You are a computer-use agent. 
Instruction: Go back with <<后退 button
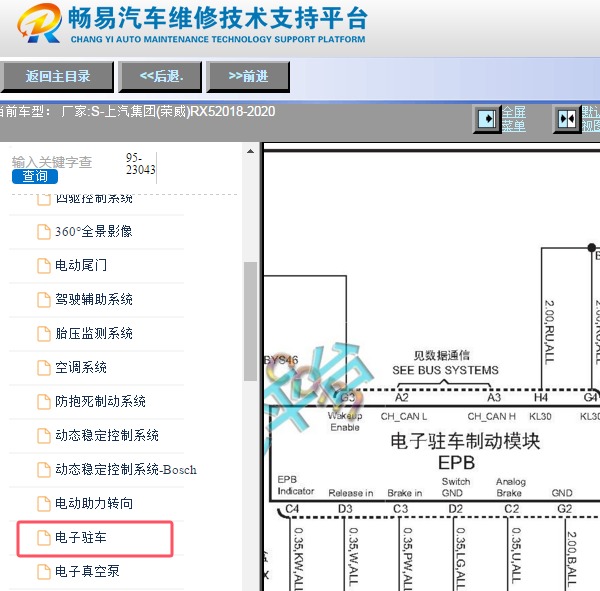click(x=160, y=77)
